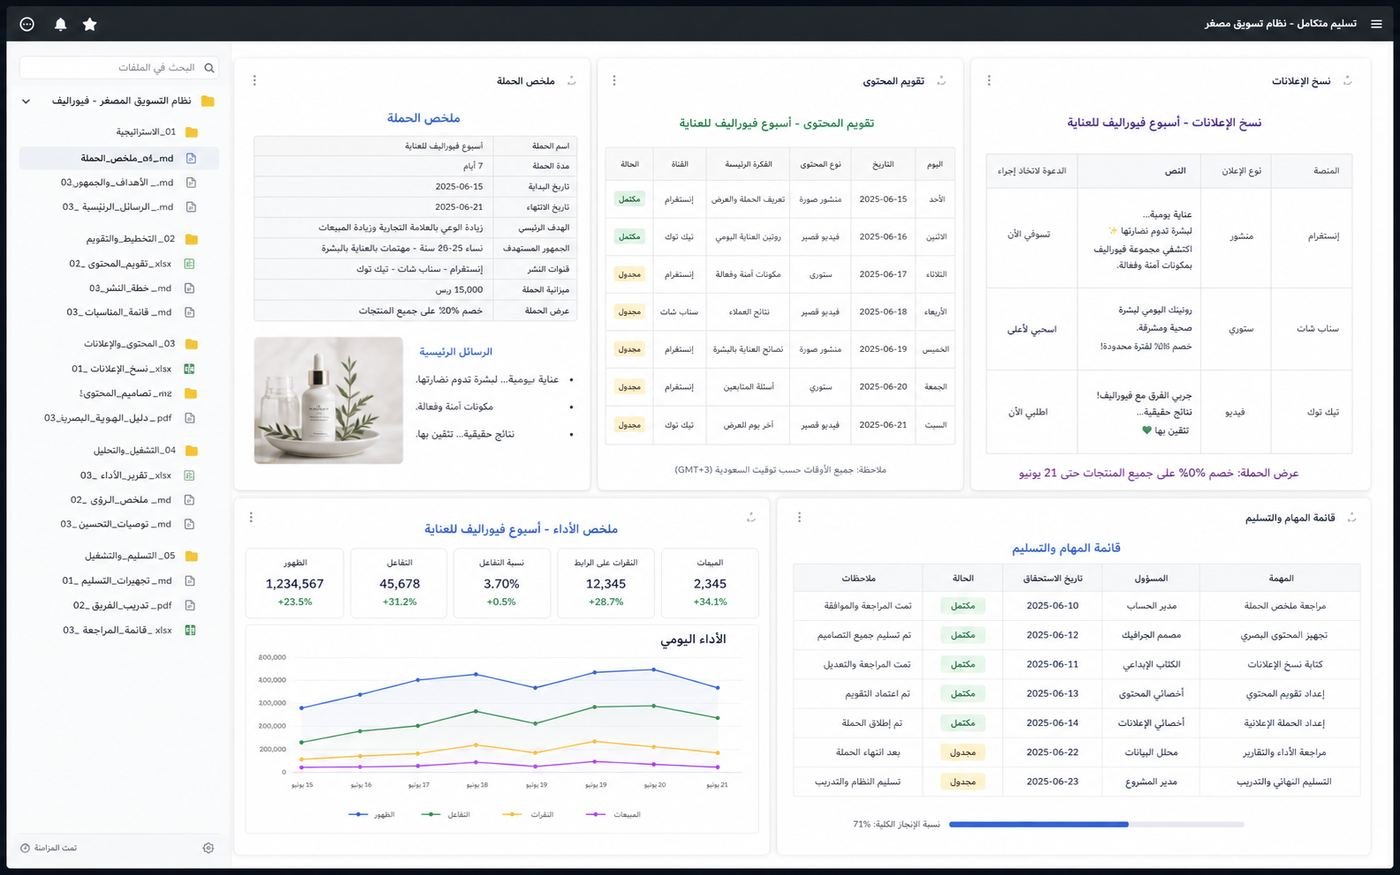The height and width of the screenshot is (875, 1400).
Task: Open 03_قائمة_المناسبات md file
Action: point(119,312)
